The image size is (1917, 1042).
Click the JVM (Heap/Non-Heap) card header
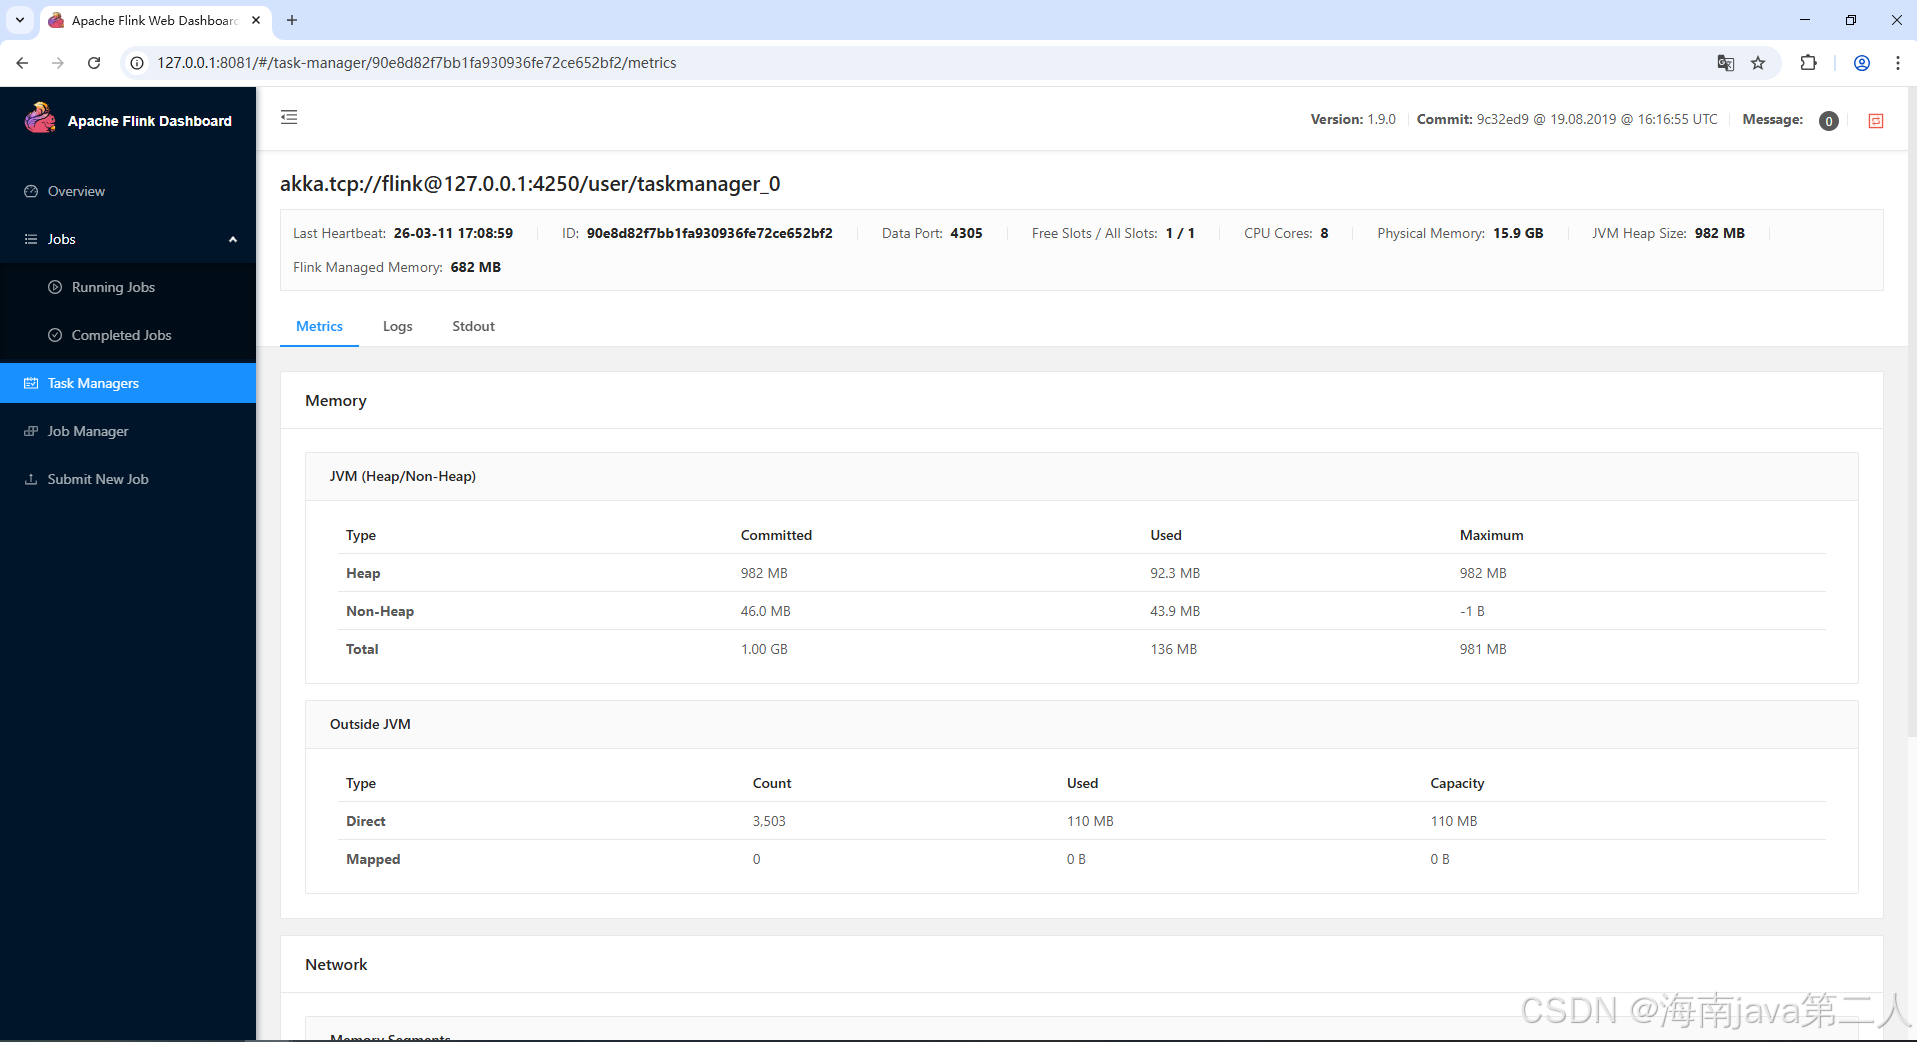[1081, 476]
